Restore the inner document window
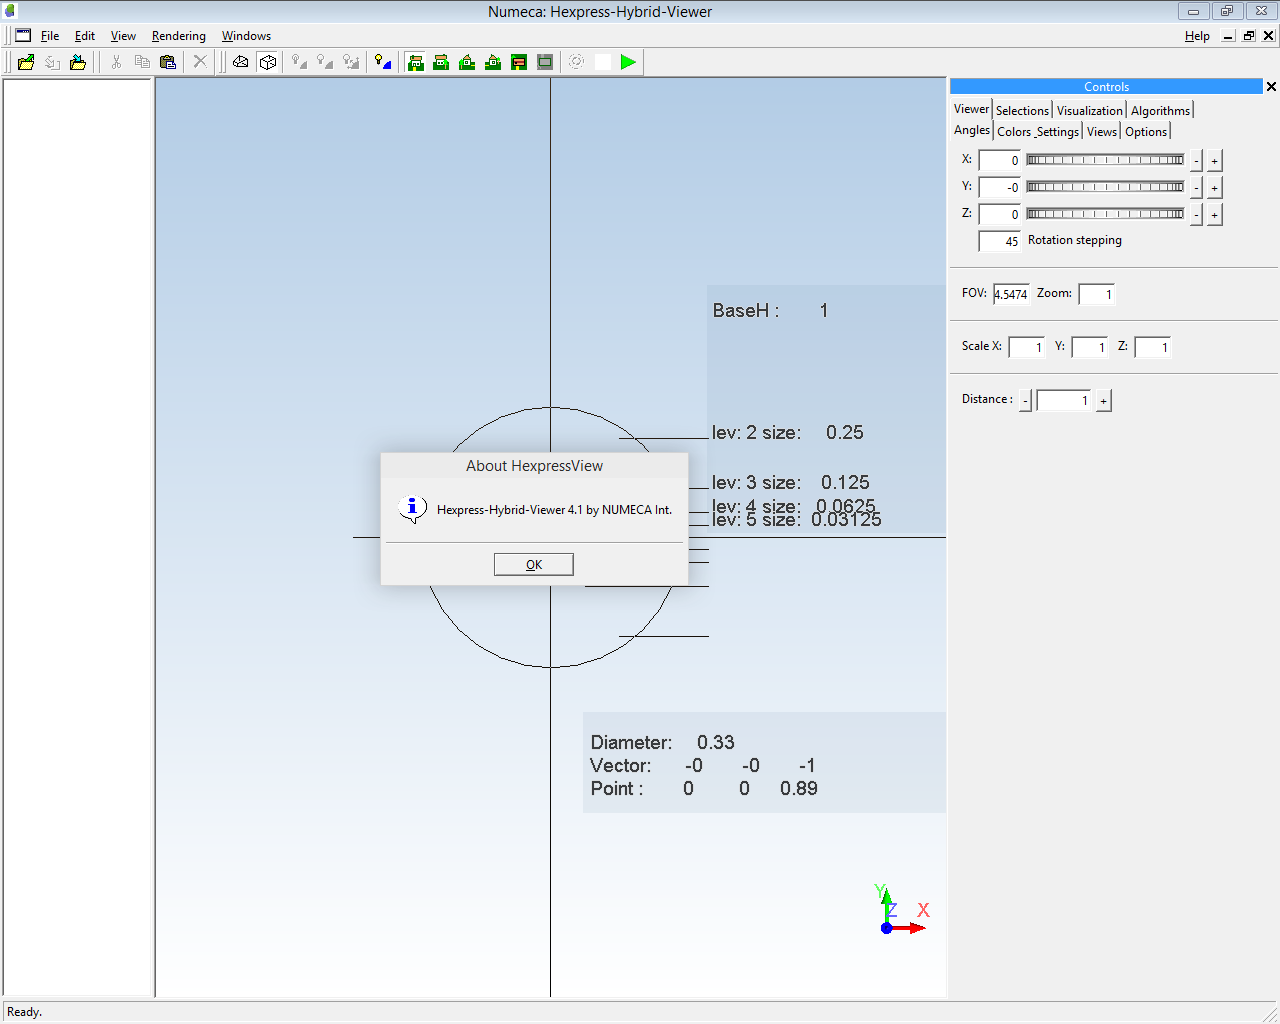Viewport: 1280px width, 1024px height. coord(1249,35)
